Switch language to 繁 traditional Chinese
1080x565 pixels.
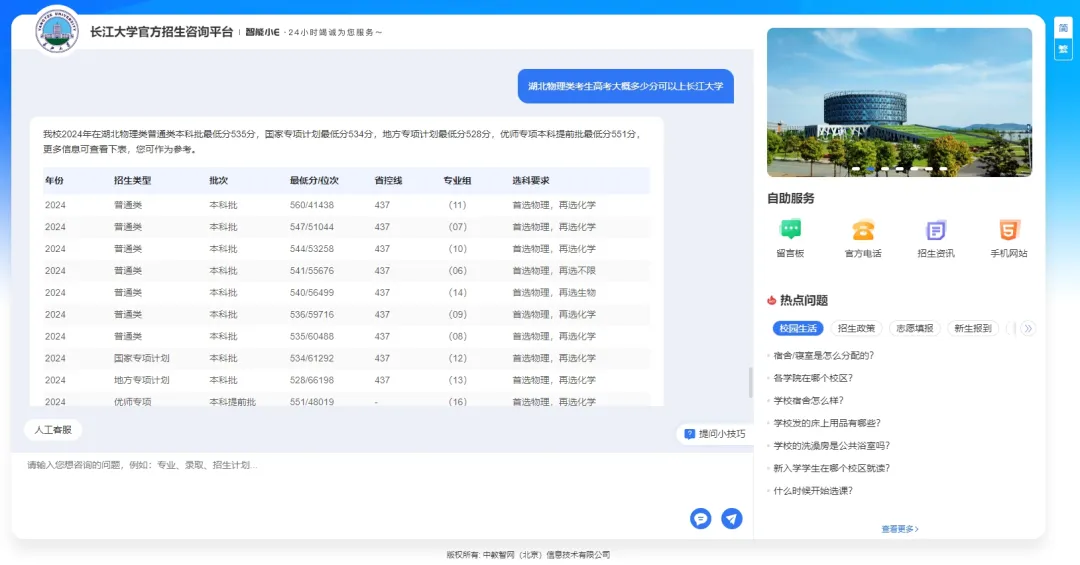pos(1062,49)
